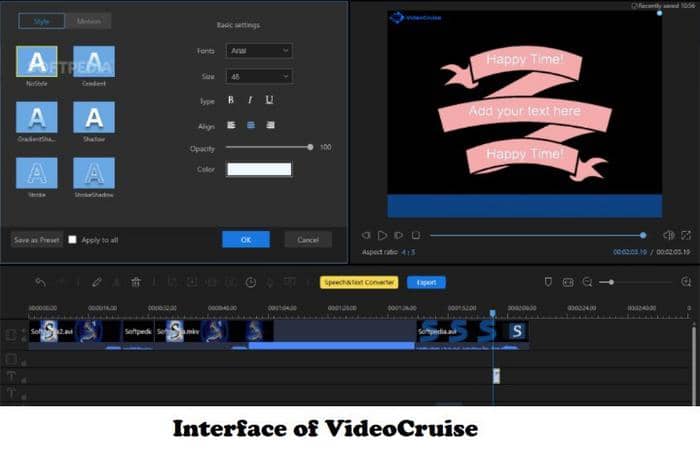Open fullscreen preview with expand icon
Image resolution: width=700 pixels, height=454 pixels.
coord(686,235)
